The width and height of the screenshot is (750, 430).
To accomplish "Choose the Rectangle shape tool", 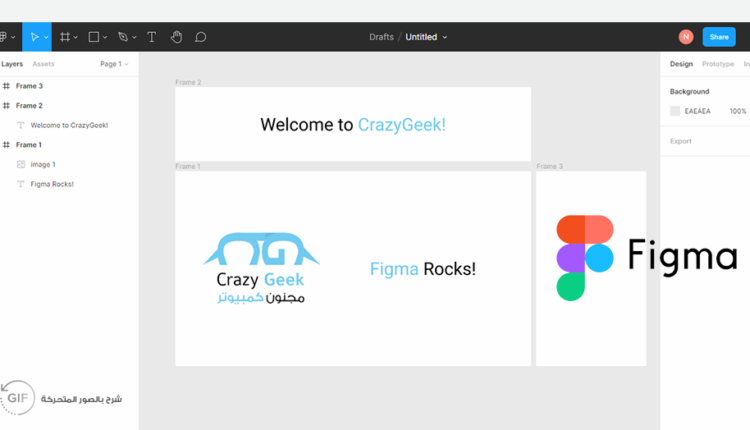I will click(x=93, y=37).
